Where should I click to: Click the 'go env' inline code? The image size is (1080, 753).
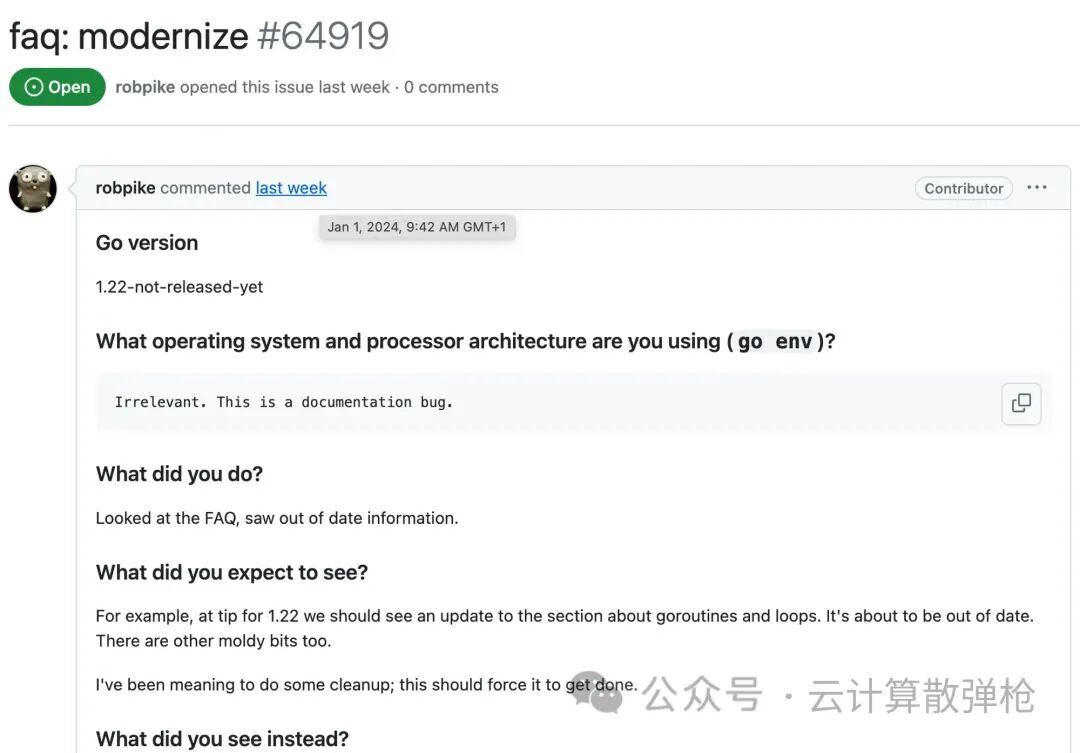775,341
